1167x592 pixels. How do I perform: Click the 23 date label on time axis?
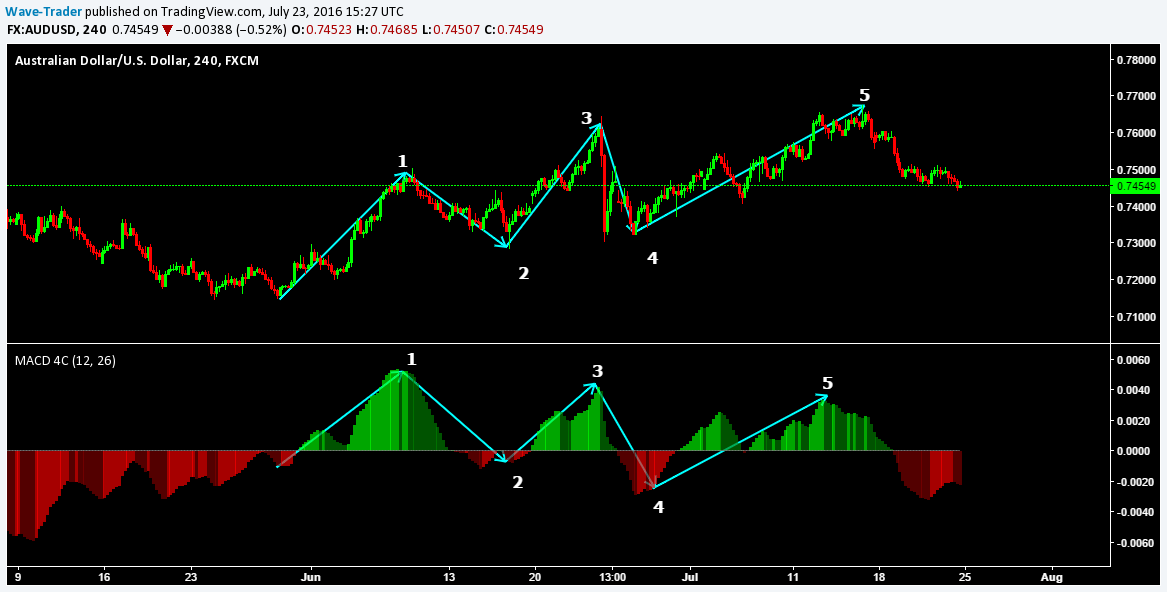click(x=191, y=577)
